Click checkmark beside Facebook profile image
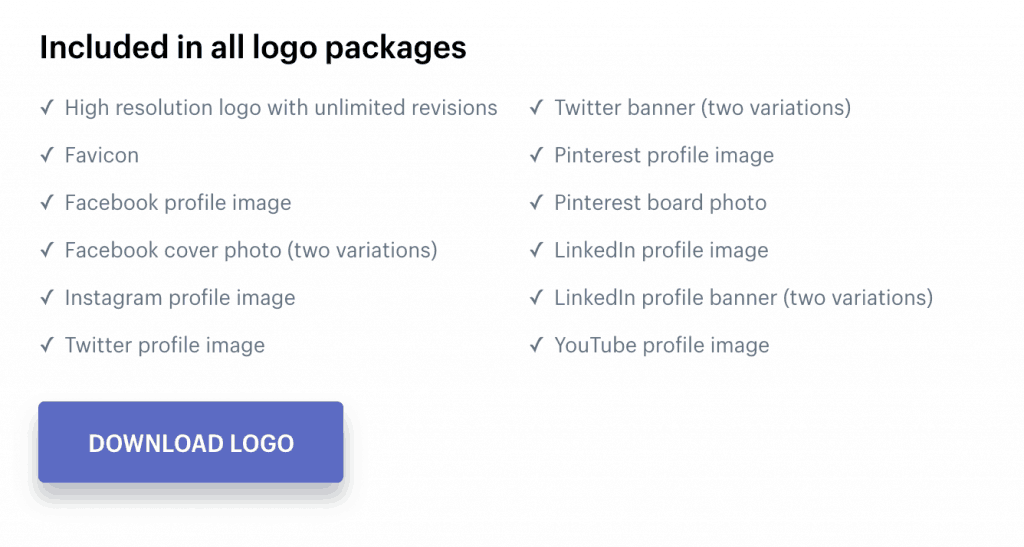The image size is (1024, 547). tap(47, 202)
